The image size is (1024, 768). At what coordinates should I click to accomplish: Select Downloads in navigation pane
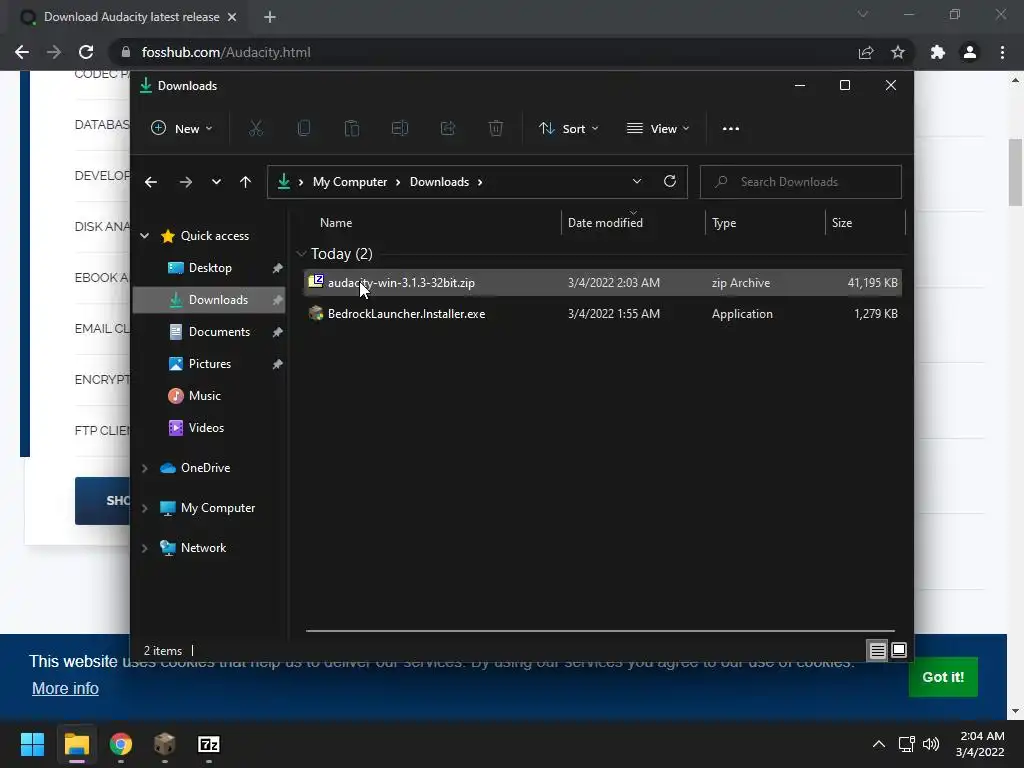[x=210, y=300]
